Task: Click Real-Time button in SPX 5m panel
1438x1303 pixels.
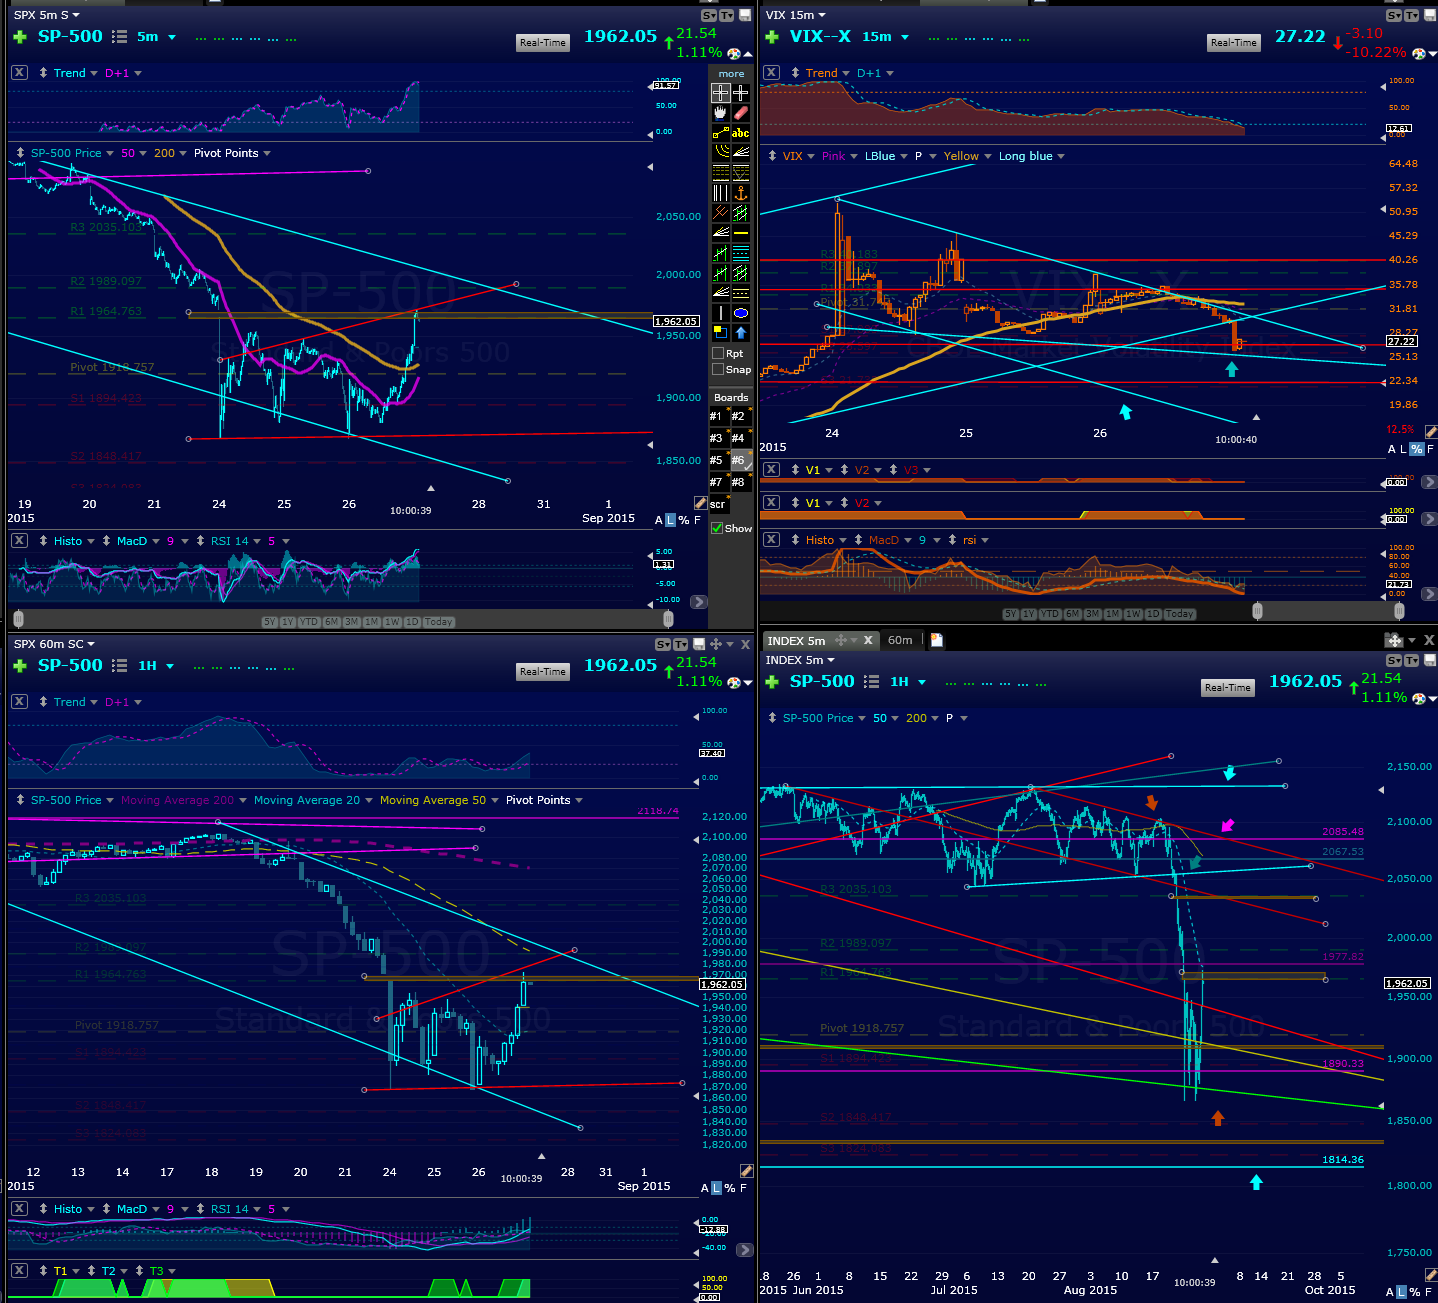Action: pyautogui.click(x=543, y=42)
